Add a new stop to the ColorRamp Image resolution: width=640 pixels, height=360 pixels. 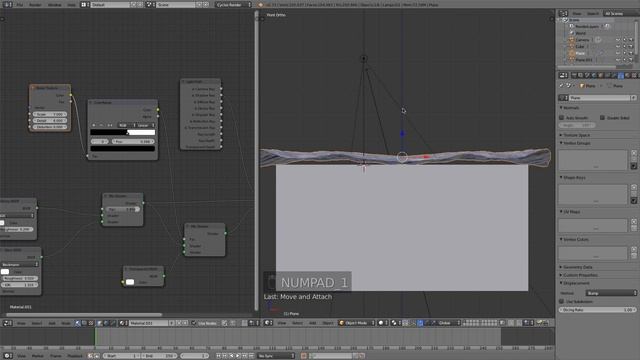pyautogui.click(x=94, y=125)
